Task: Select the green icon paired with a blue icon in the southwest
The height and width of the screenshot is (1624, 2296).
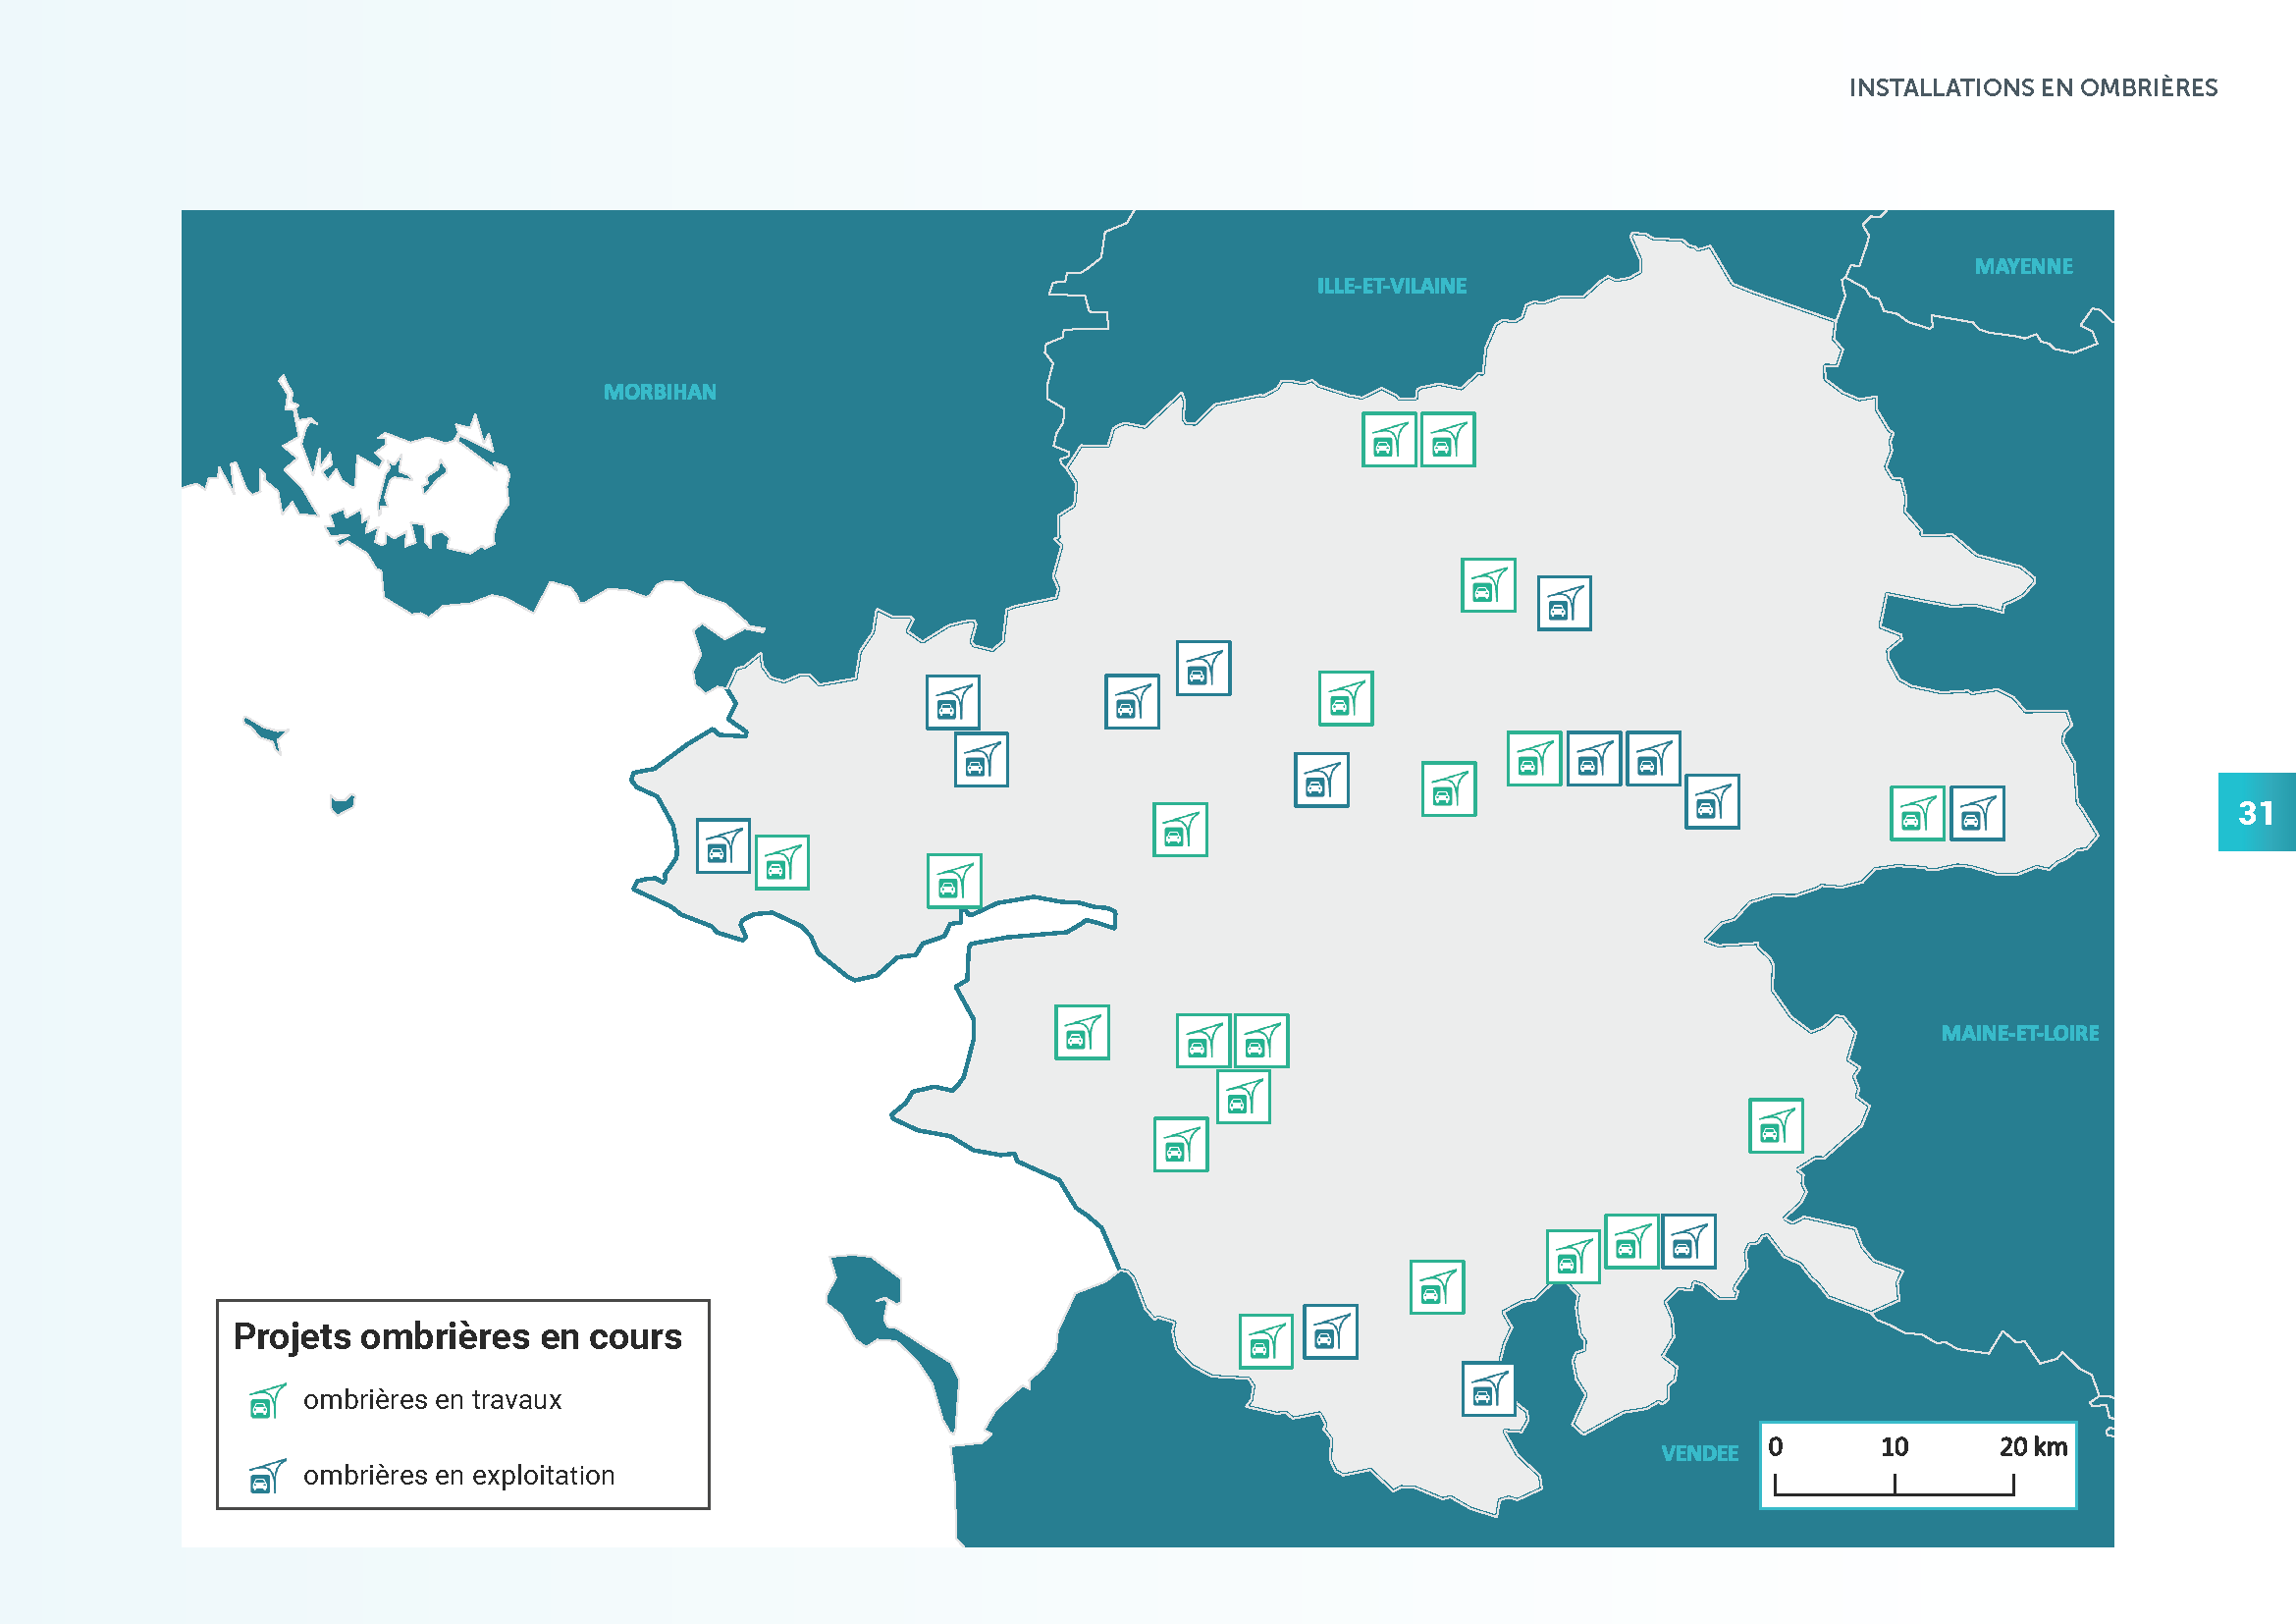Action: coord(1266,1342)
